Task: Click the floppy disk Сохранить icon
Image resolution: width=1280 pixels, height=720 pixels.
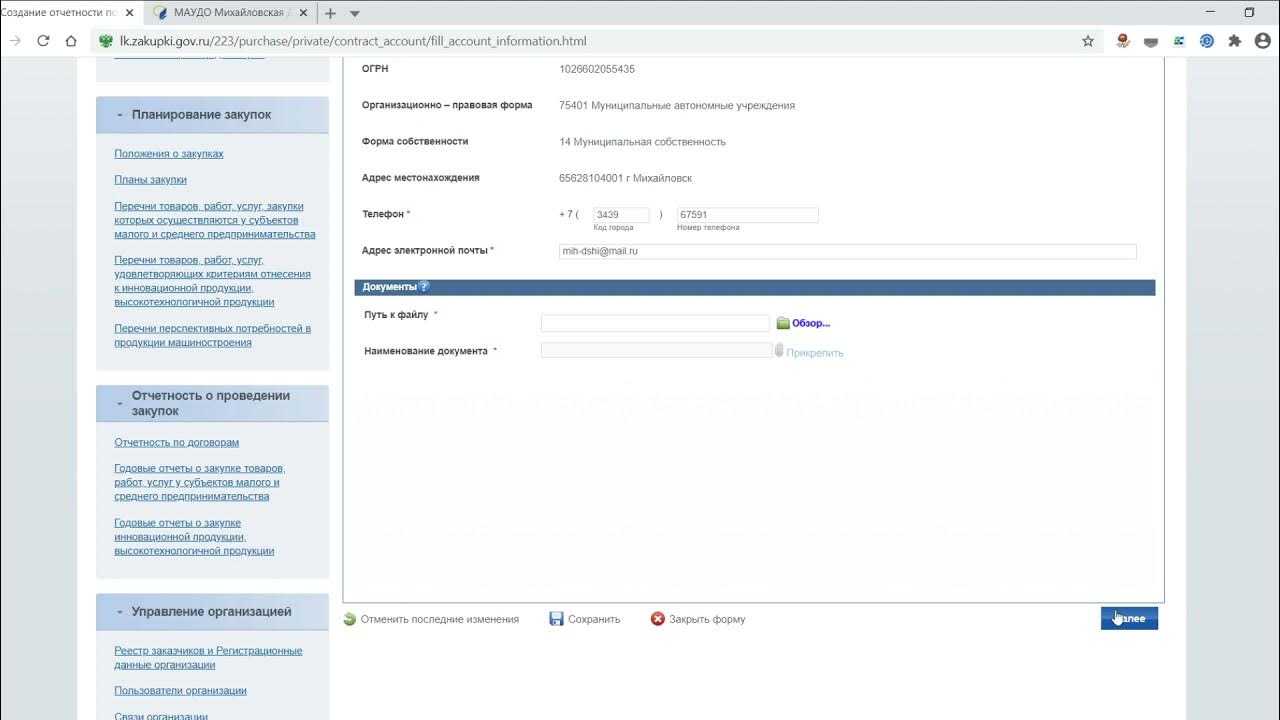Action: pos(556,619)
